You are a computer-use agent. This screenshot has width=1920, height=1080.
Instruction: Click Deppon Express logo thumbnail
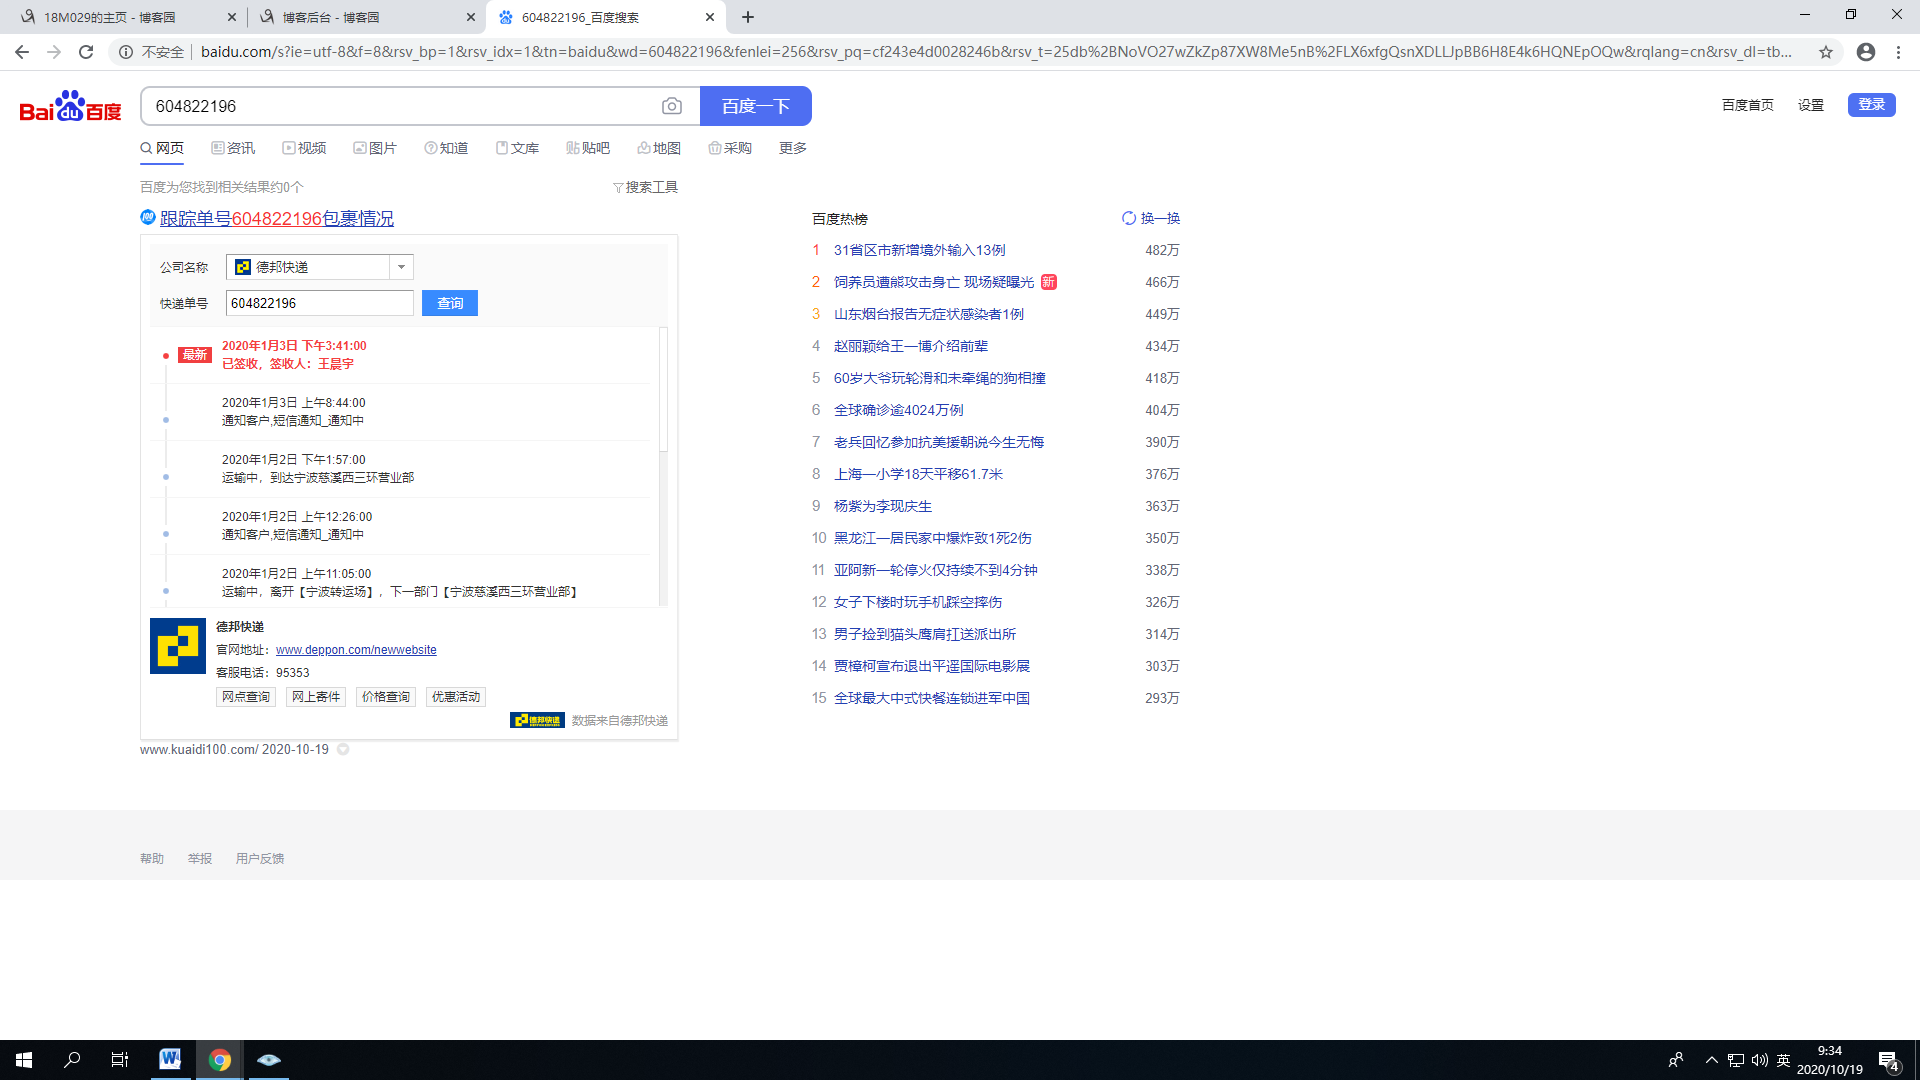178,646
